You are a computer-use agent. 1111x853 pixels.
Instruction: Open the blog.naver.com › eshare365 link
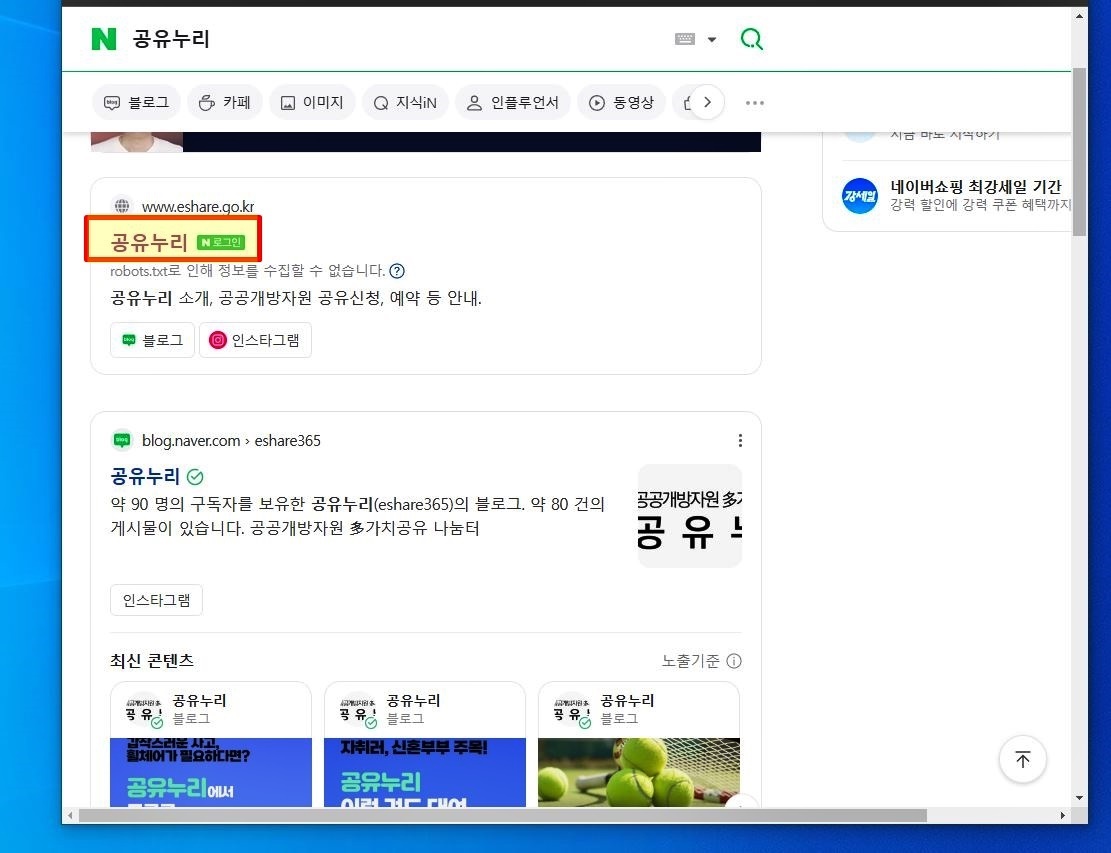coord(231,441)
